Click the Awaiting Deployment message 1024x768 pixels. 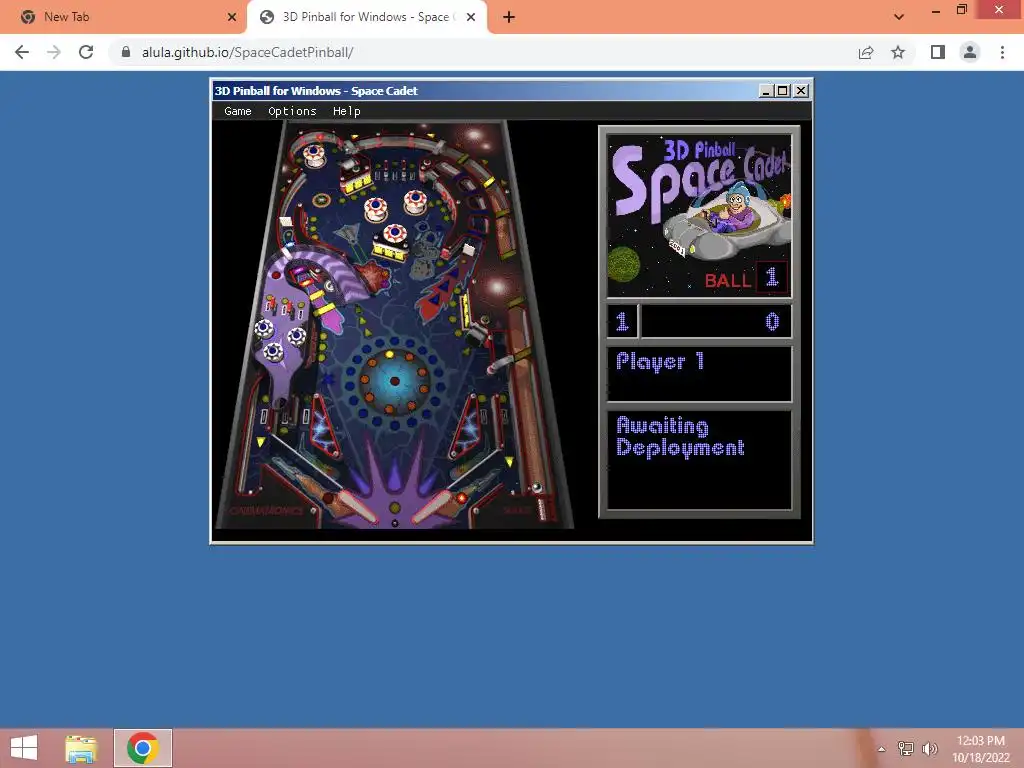coord(680,436)
